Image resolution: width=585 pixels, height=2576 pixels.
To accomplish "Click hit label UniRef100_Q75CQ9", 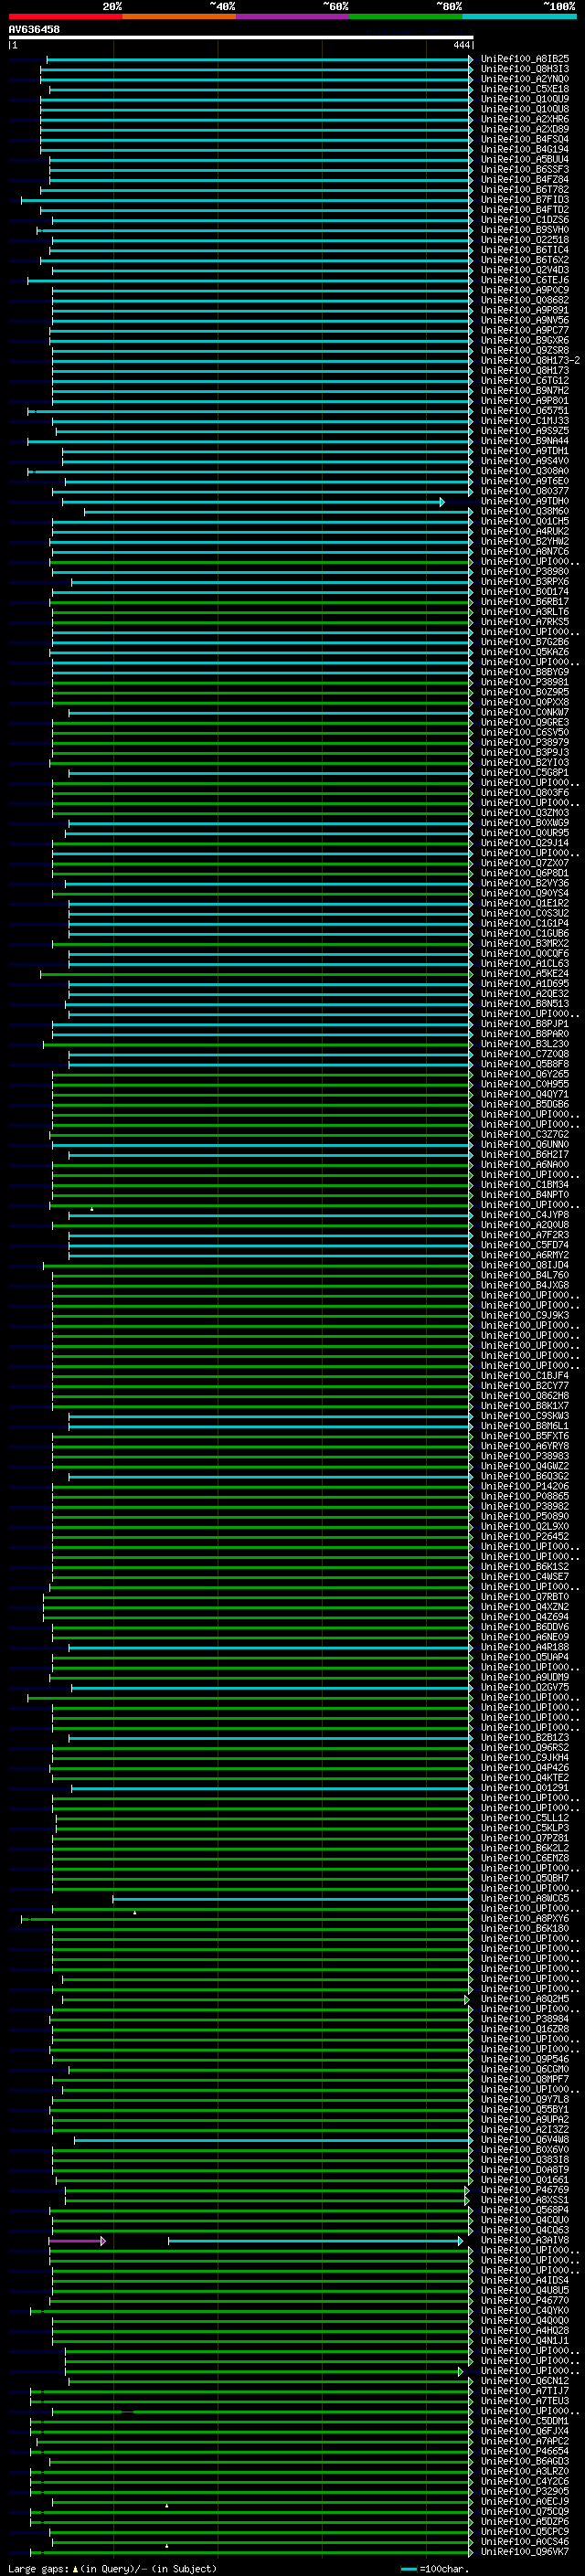I will [524, 2512].
